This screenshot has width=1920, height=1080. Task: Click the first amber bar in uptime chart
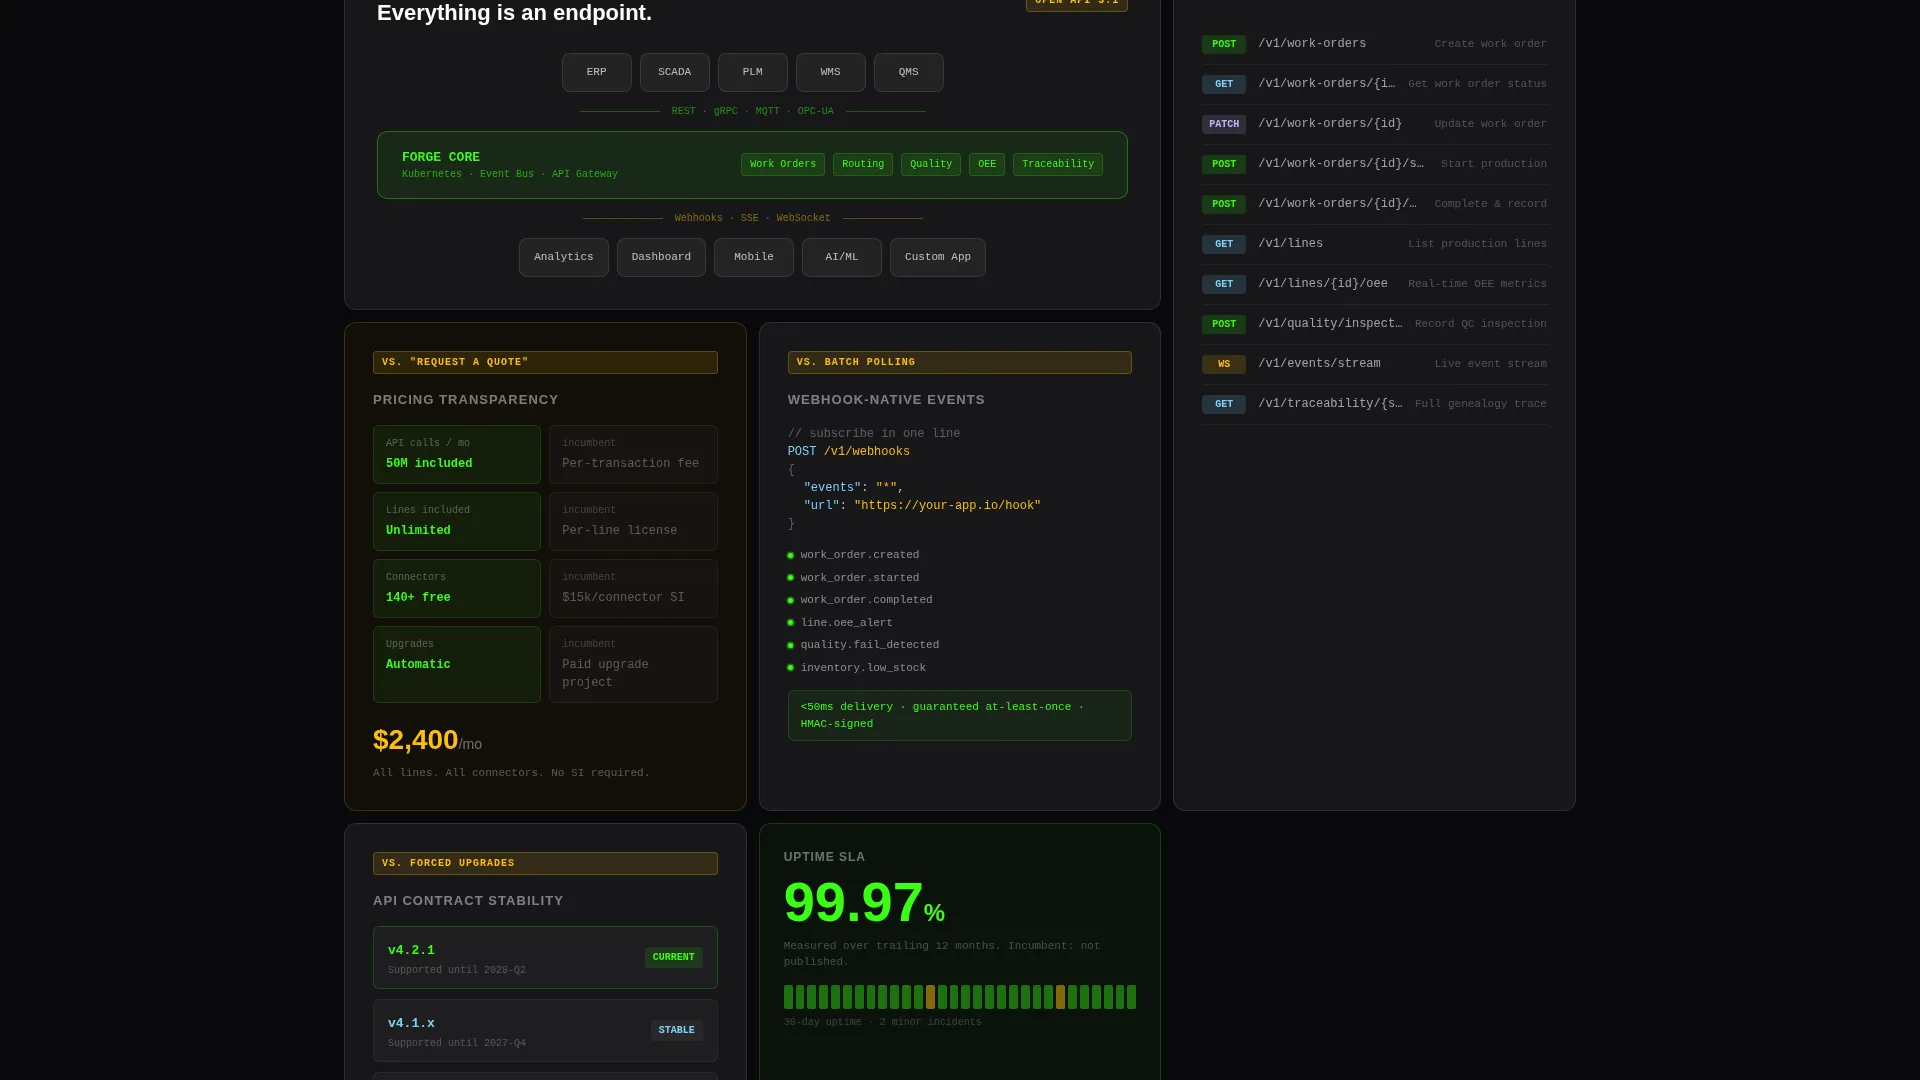coord(930,997)
